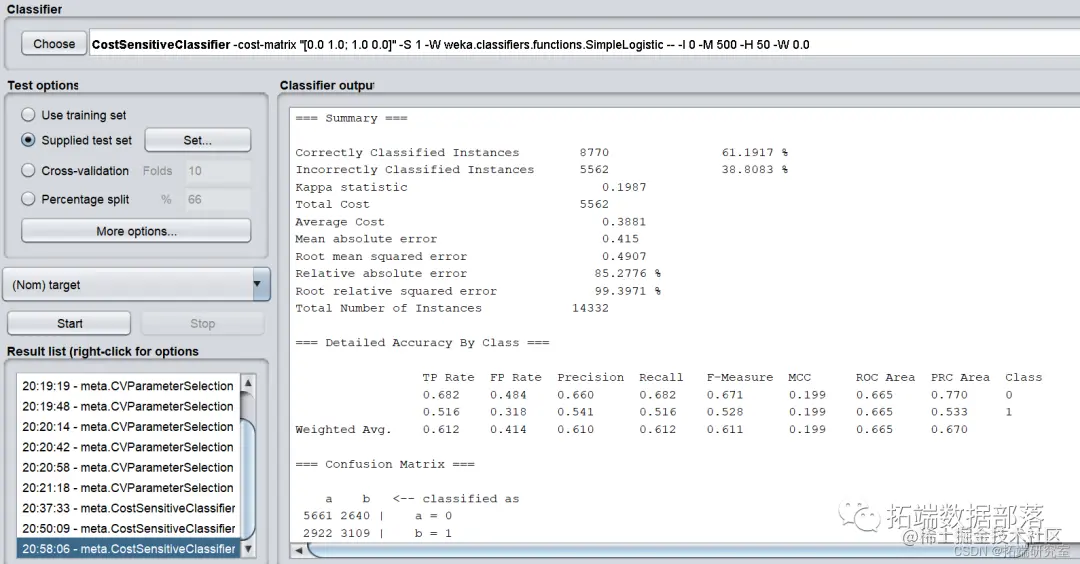Click the CostSensitiveClassifier configuration text field
Image resolution: width=1080 pixels, height=564 pixels.
[584, 45]
